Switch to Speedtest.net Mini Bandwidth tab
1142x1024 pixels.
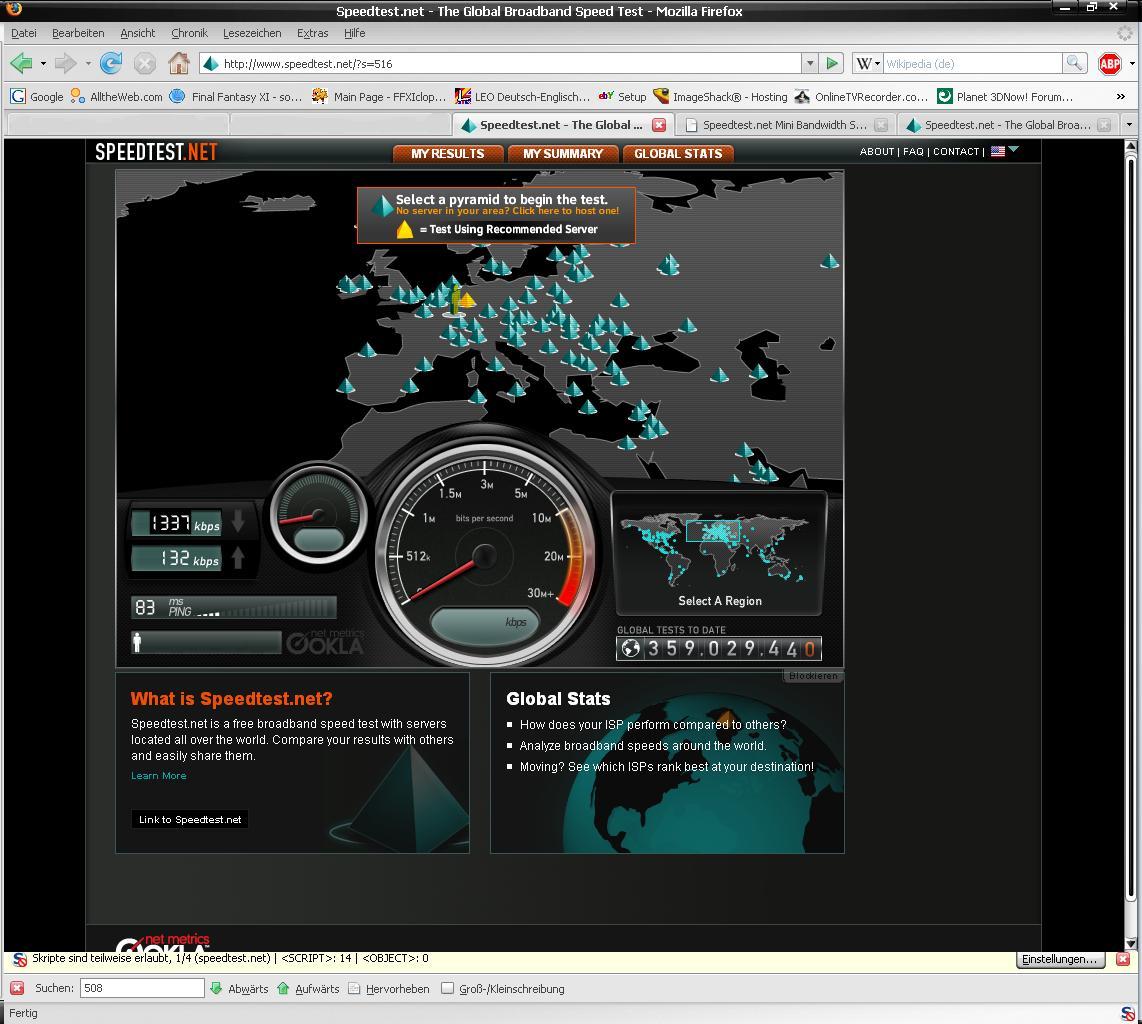[x=786, y=125]
